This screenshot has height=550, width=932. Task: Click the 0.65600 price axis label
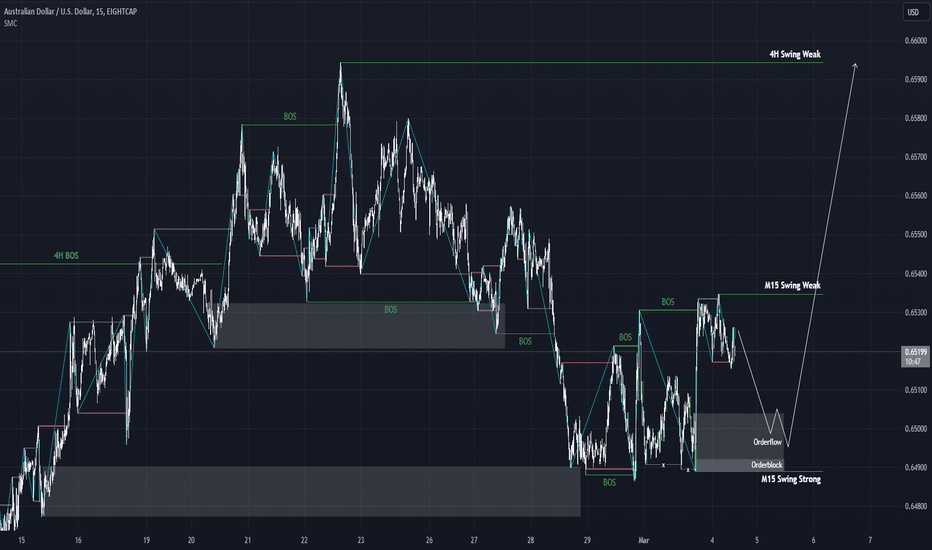[915, 196]
